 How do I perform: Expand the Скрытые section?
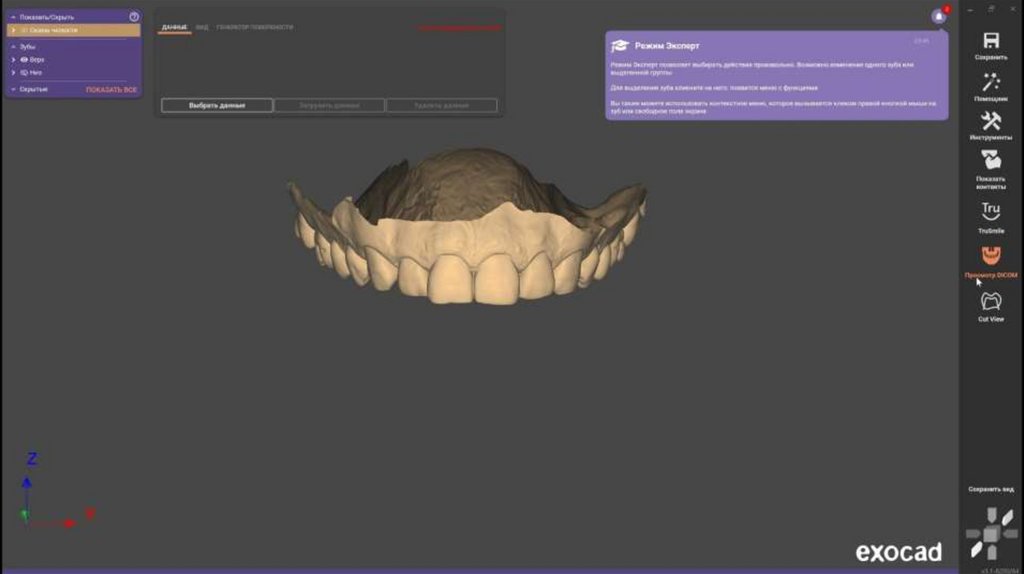click(14, 89)
